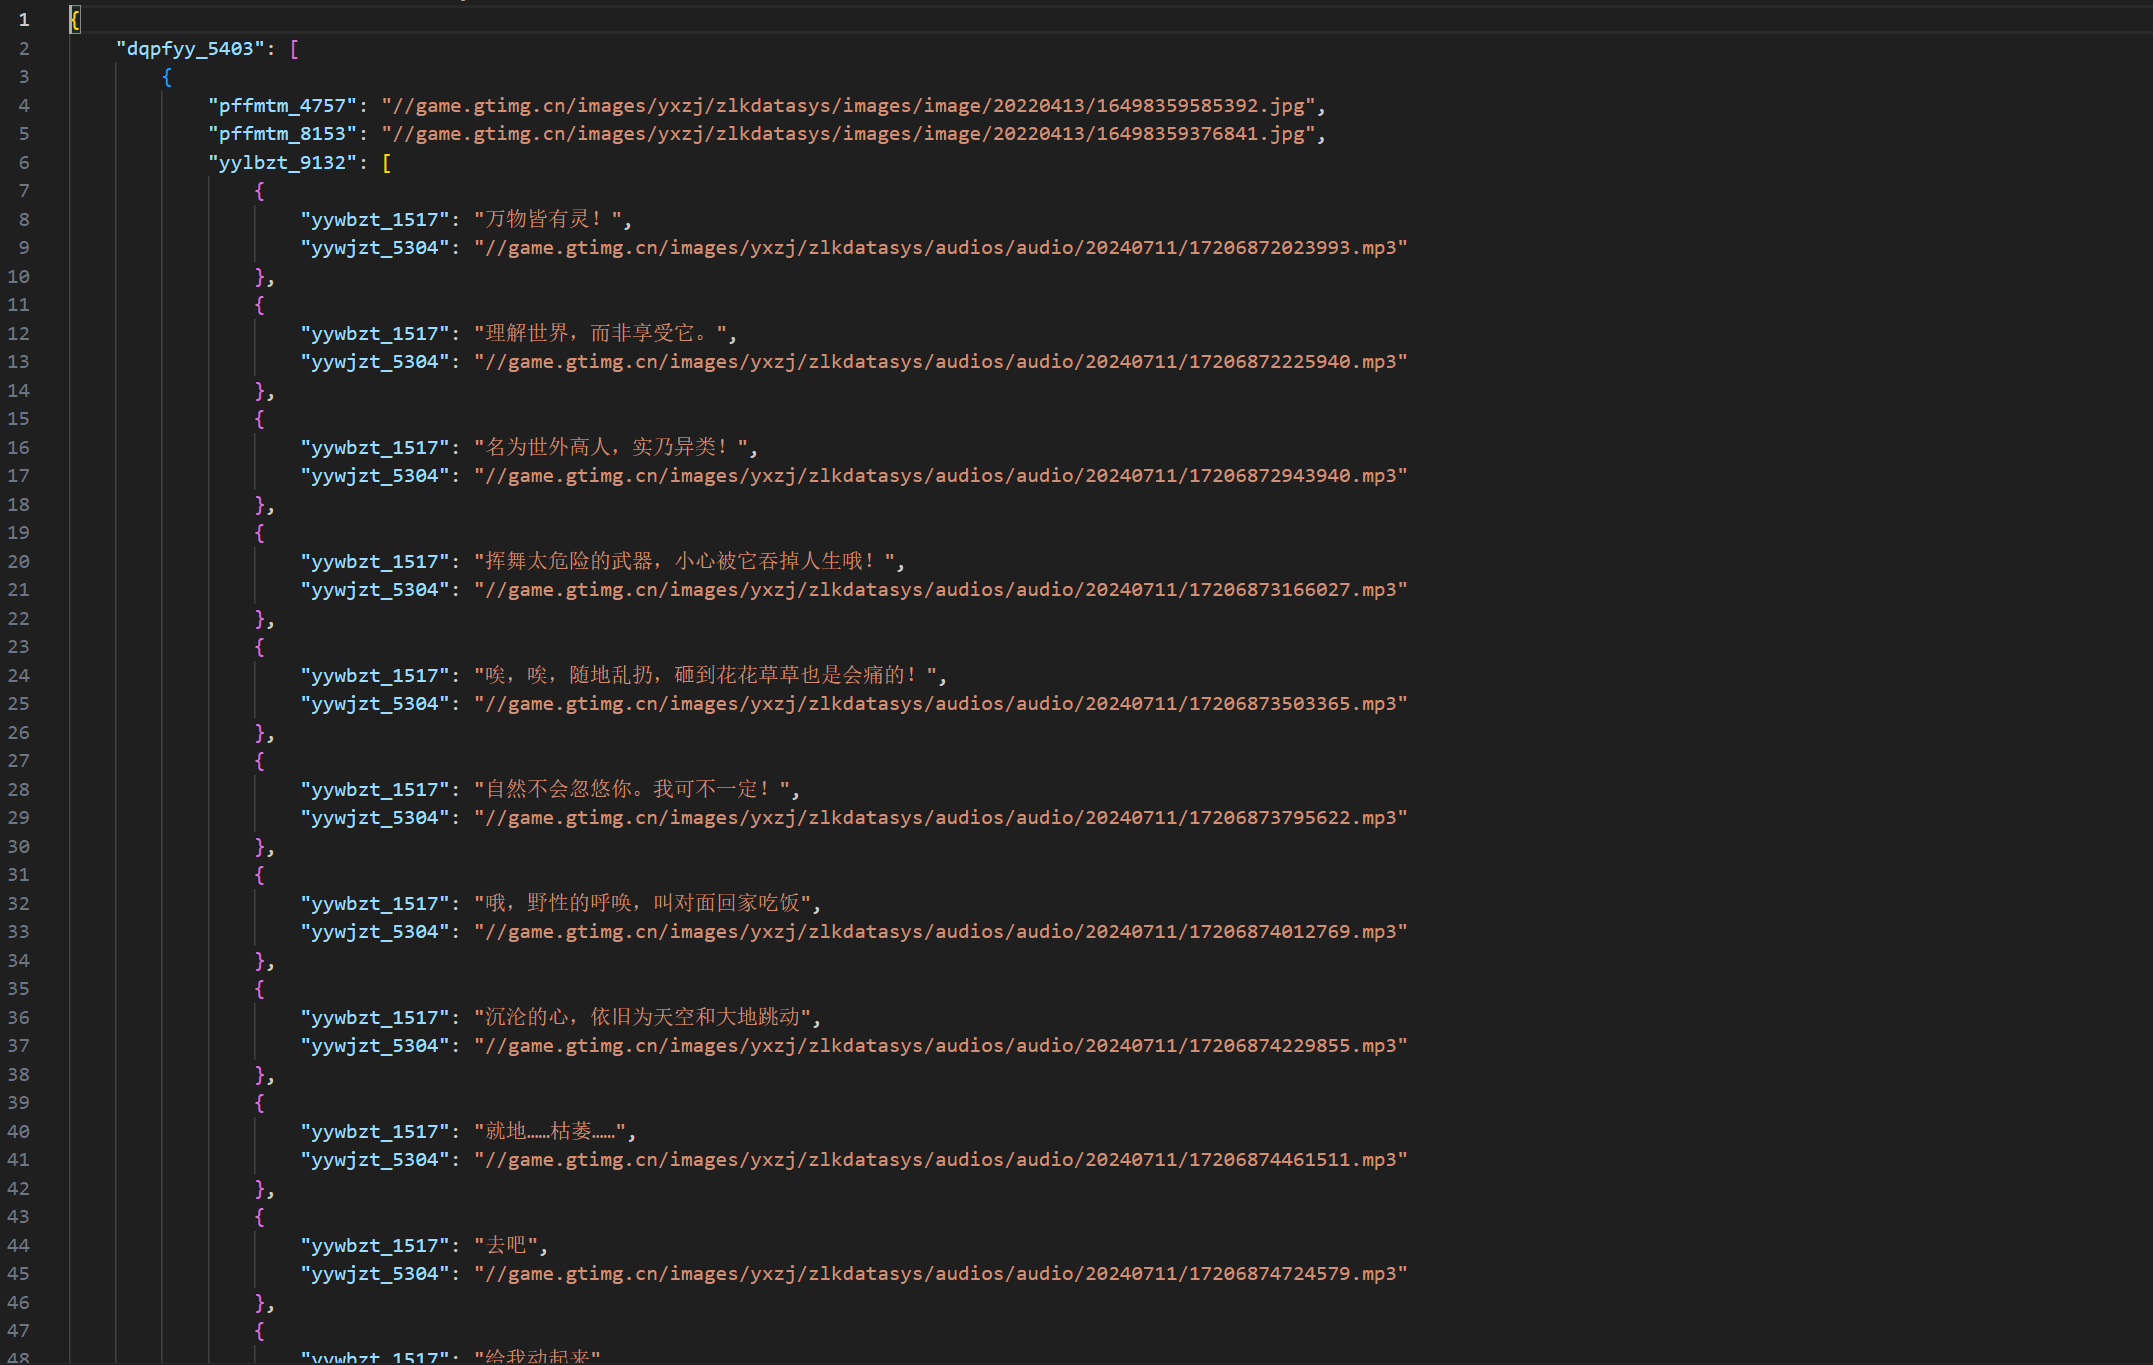Open the audio URL ending in 17206872023993.mp3
This screenshot has height=1365, width=2153.
940,248
